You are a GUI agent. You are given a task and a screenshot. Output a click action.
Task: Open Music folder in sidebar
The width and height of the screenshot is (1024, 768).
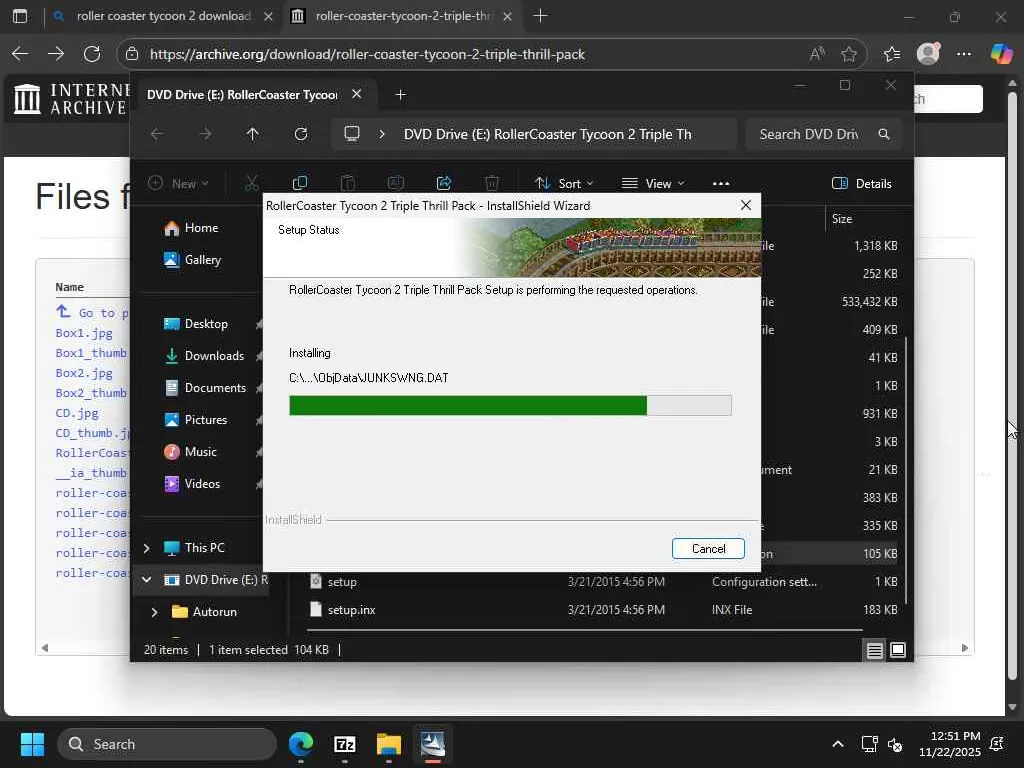tap(200, 452)
